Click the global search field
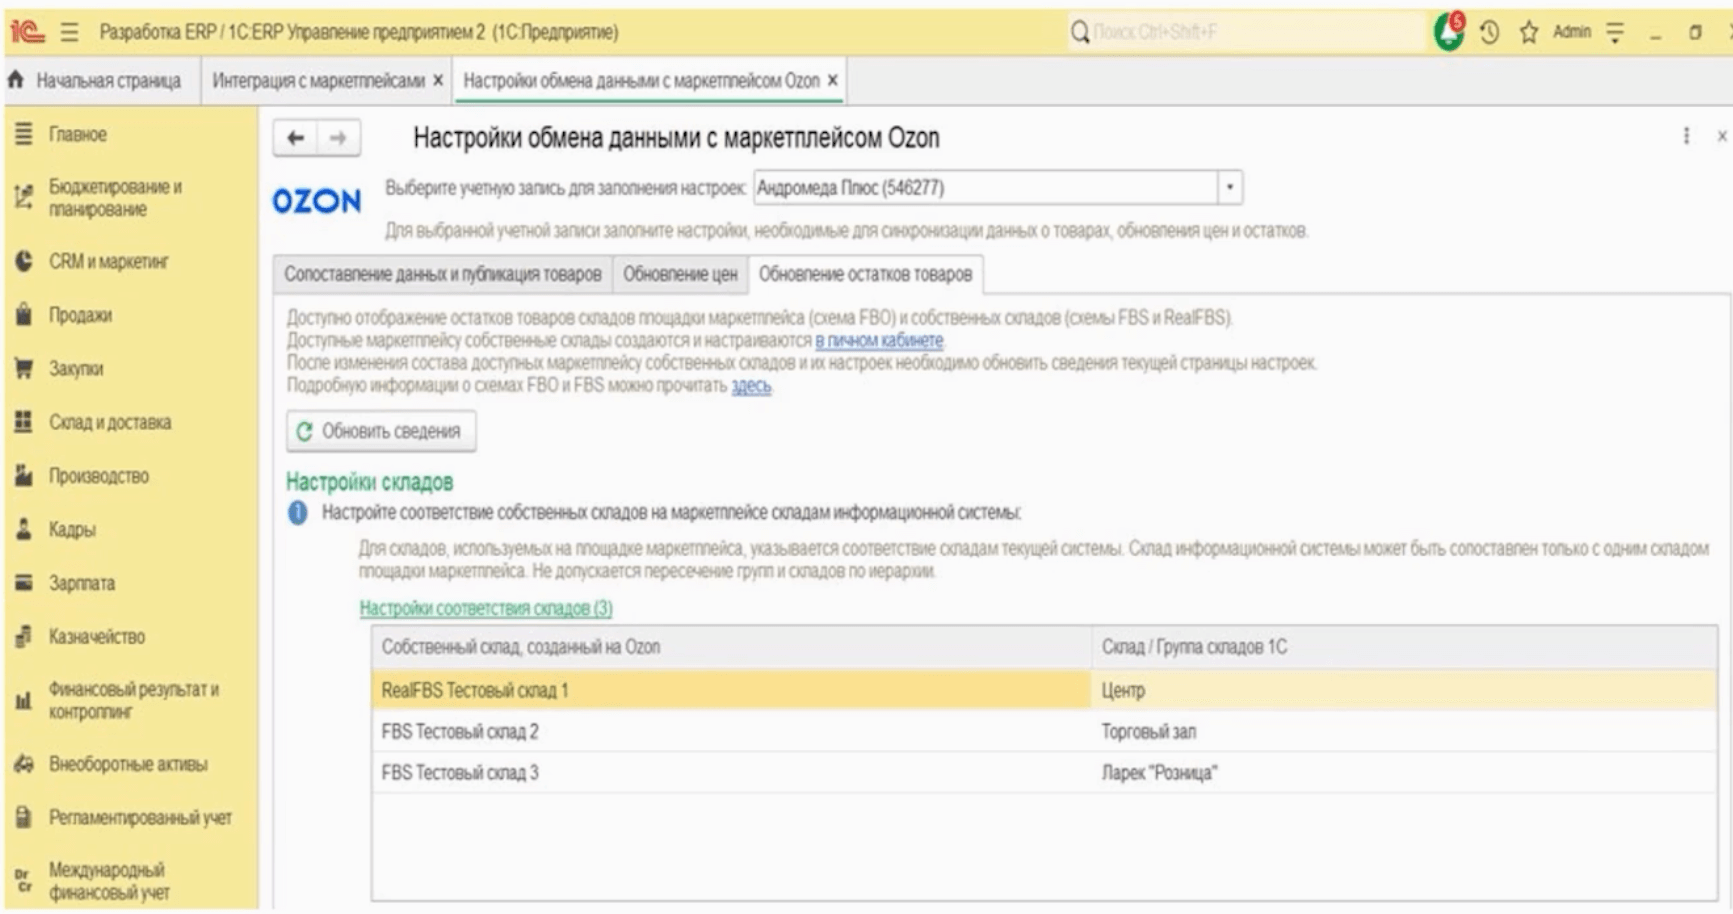 tap(1244, 32)
